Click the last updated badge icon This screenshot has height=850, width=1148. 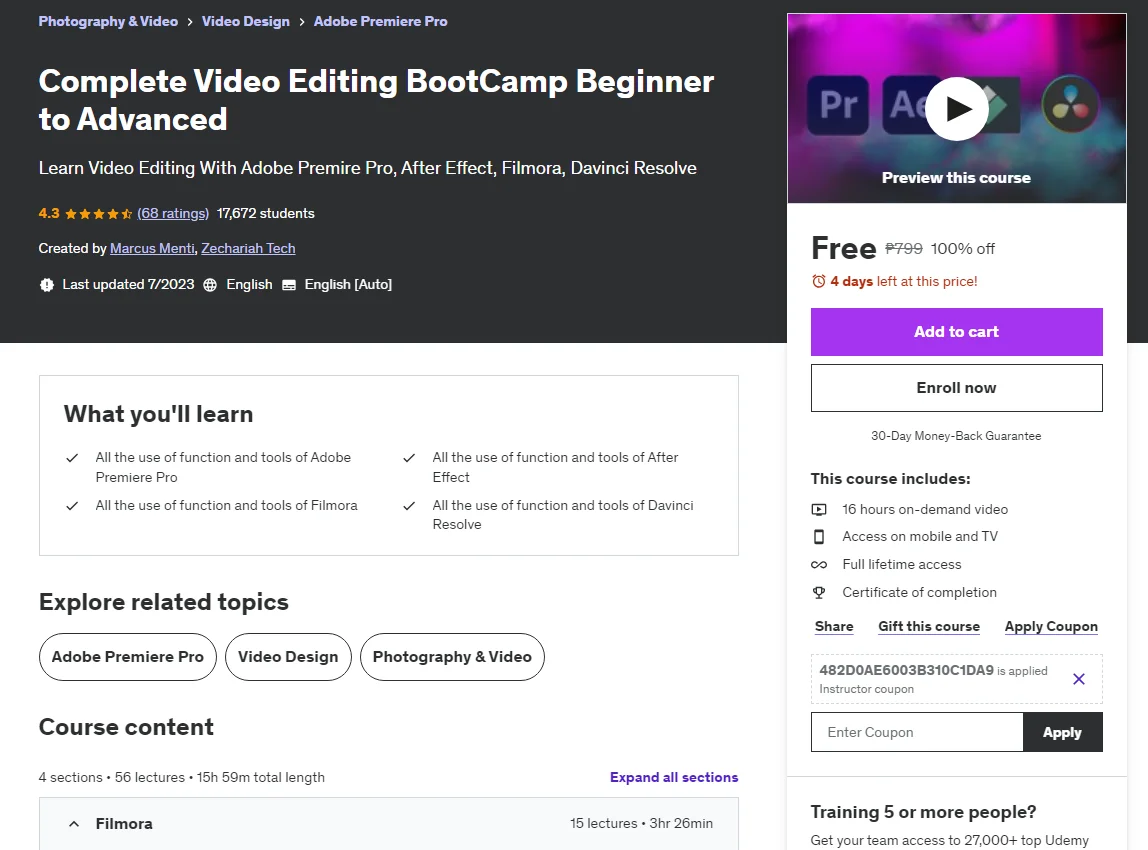pos(47,285)
